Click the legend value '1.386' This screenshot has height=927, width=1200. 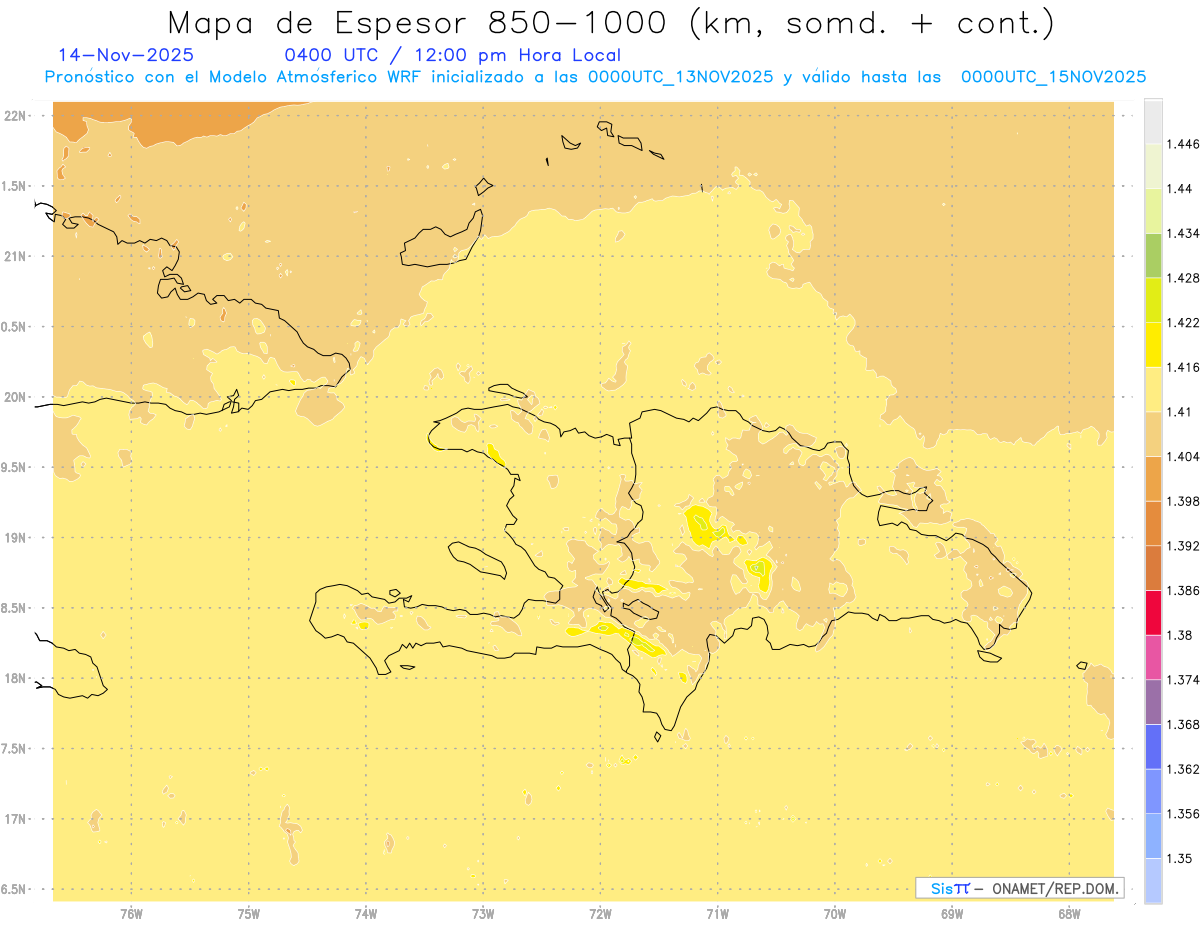(1183, 590)
